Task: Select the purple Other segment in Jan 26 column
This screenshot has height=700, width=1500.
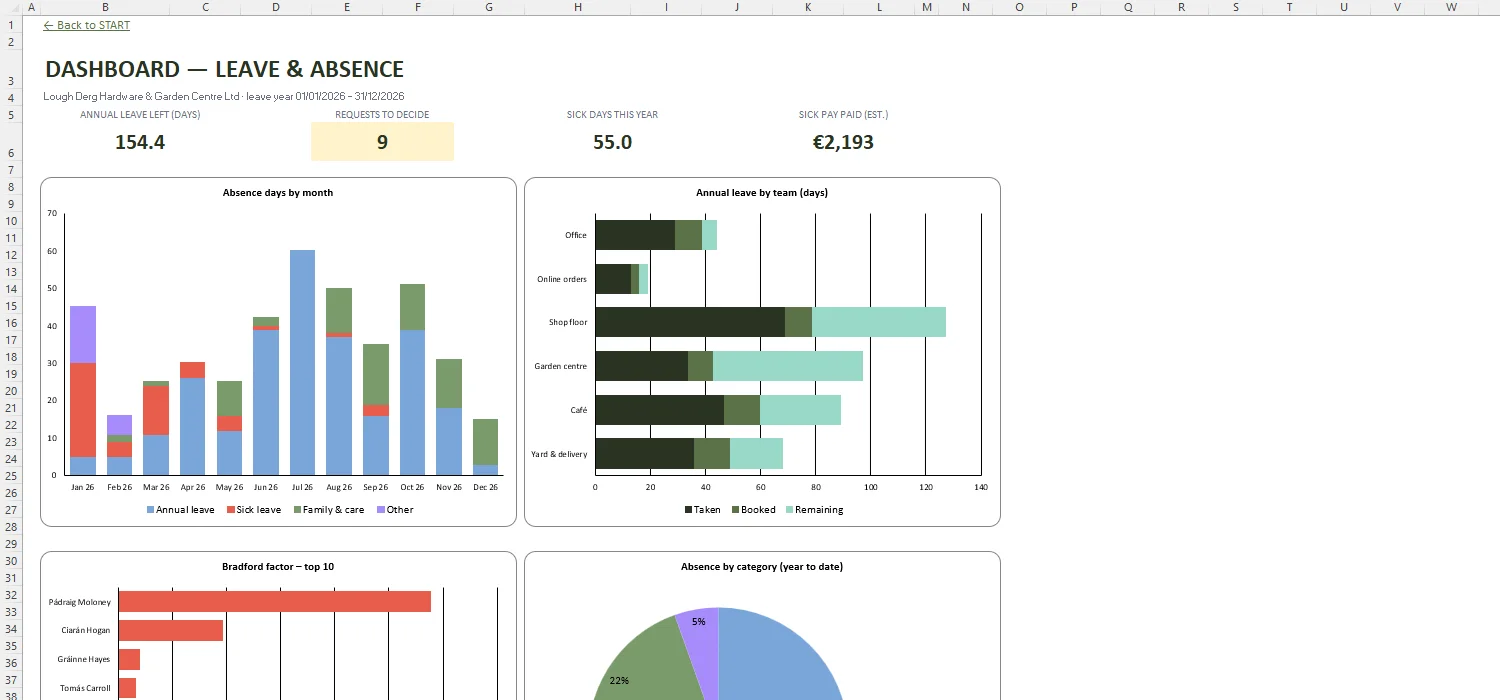Action: click(x=83, y=334)
